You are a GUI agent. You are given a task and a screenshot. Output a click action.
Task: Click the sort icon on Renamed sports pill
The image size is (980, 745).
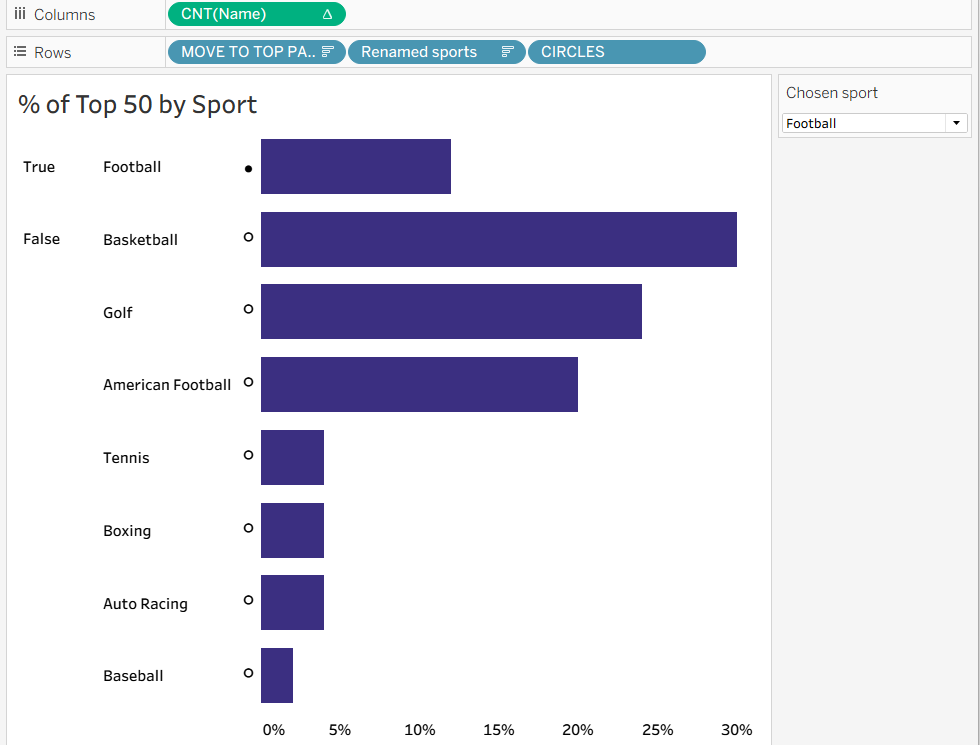tap(507, 52)
